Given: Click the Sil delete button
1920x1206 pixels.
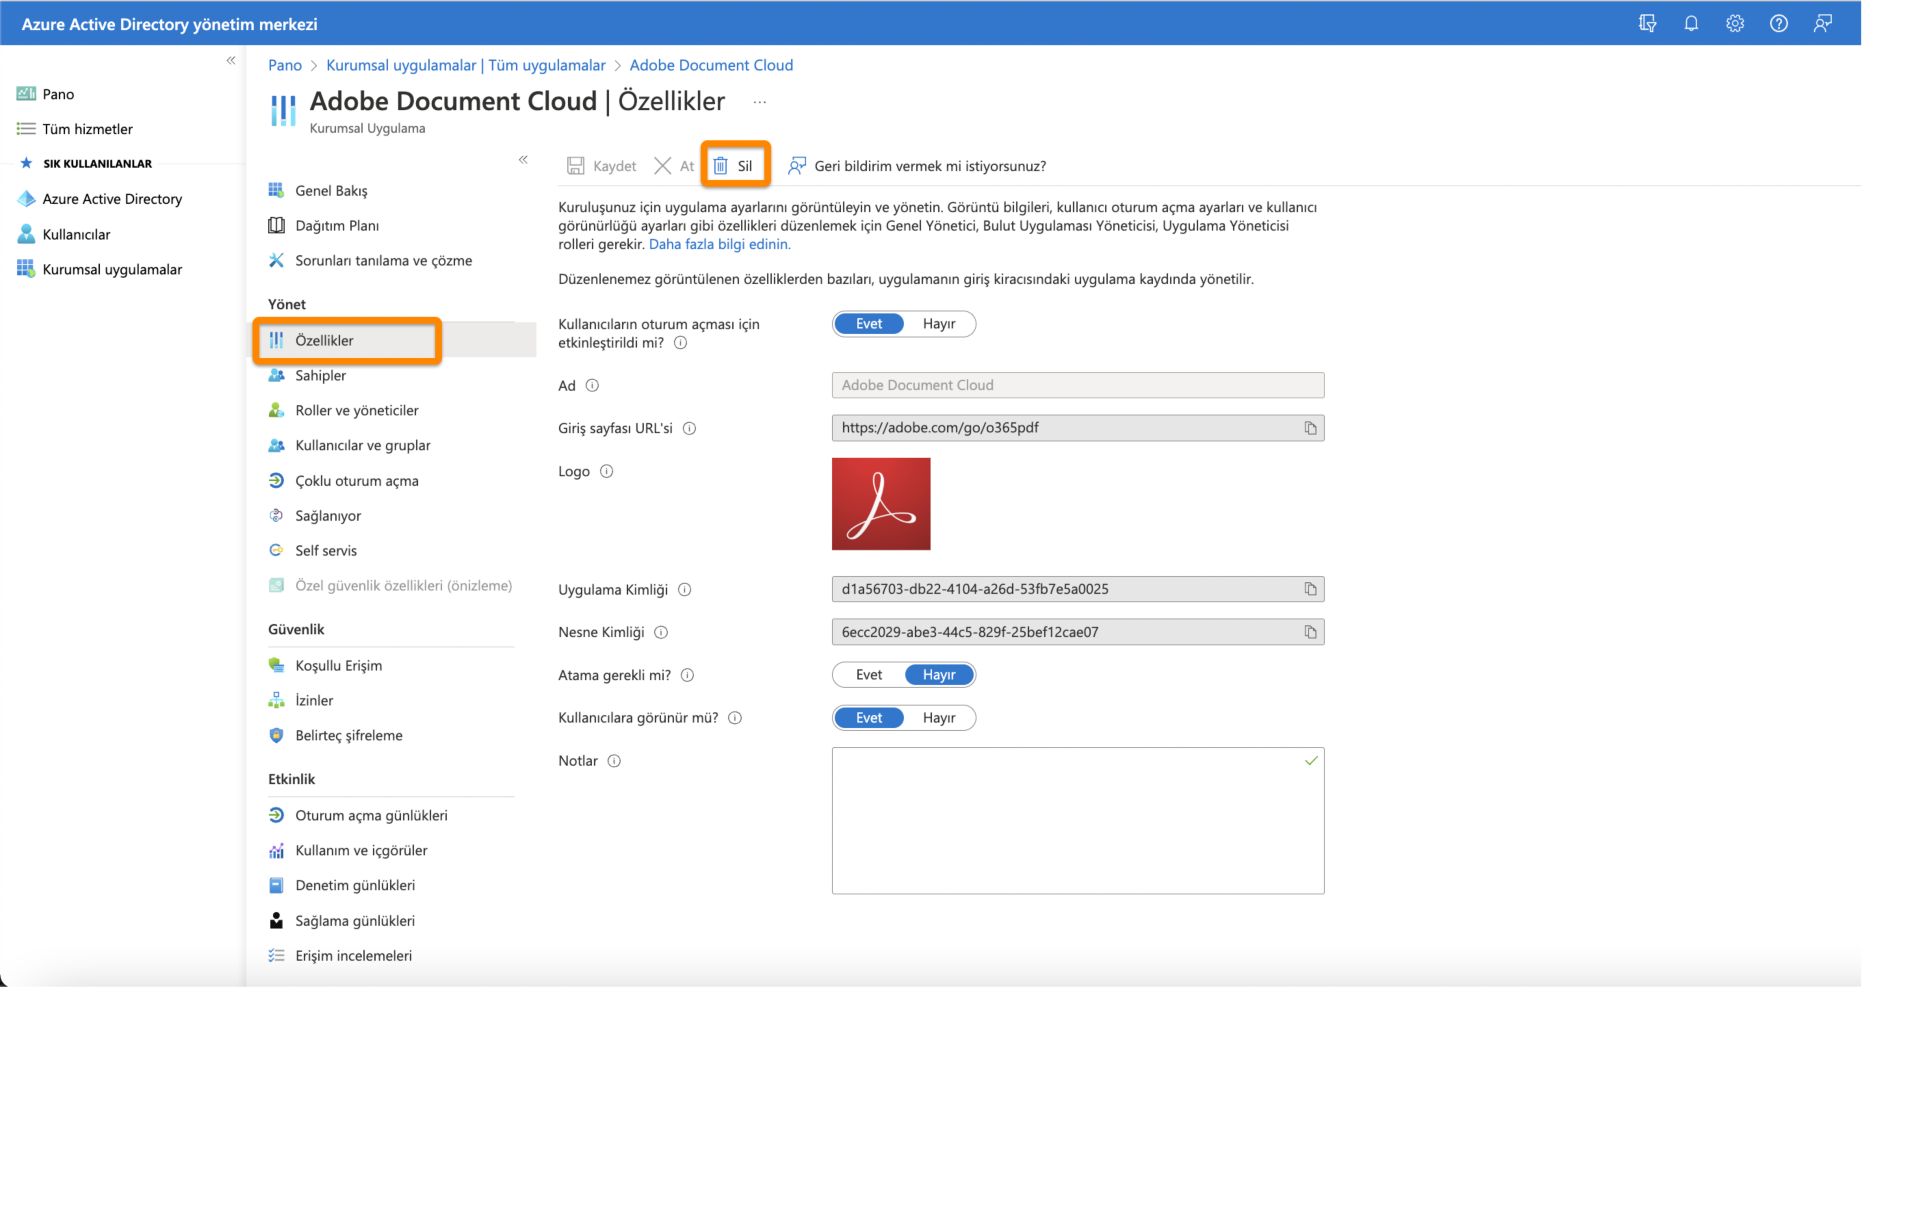Looking at the screenshot, I should pyautogui.click(x=734, y=166).
